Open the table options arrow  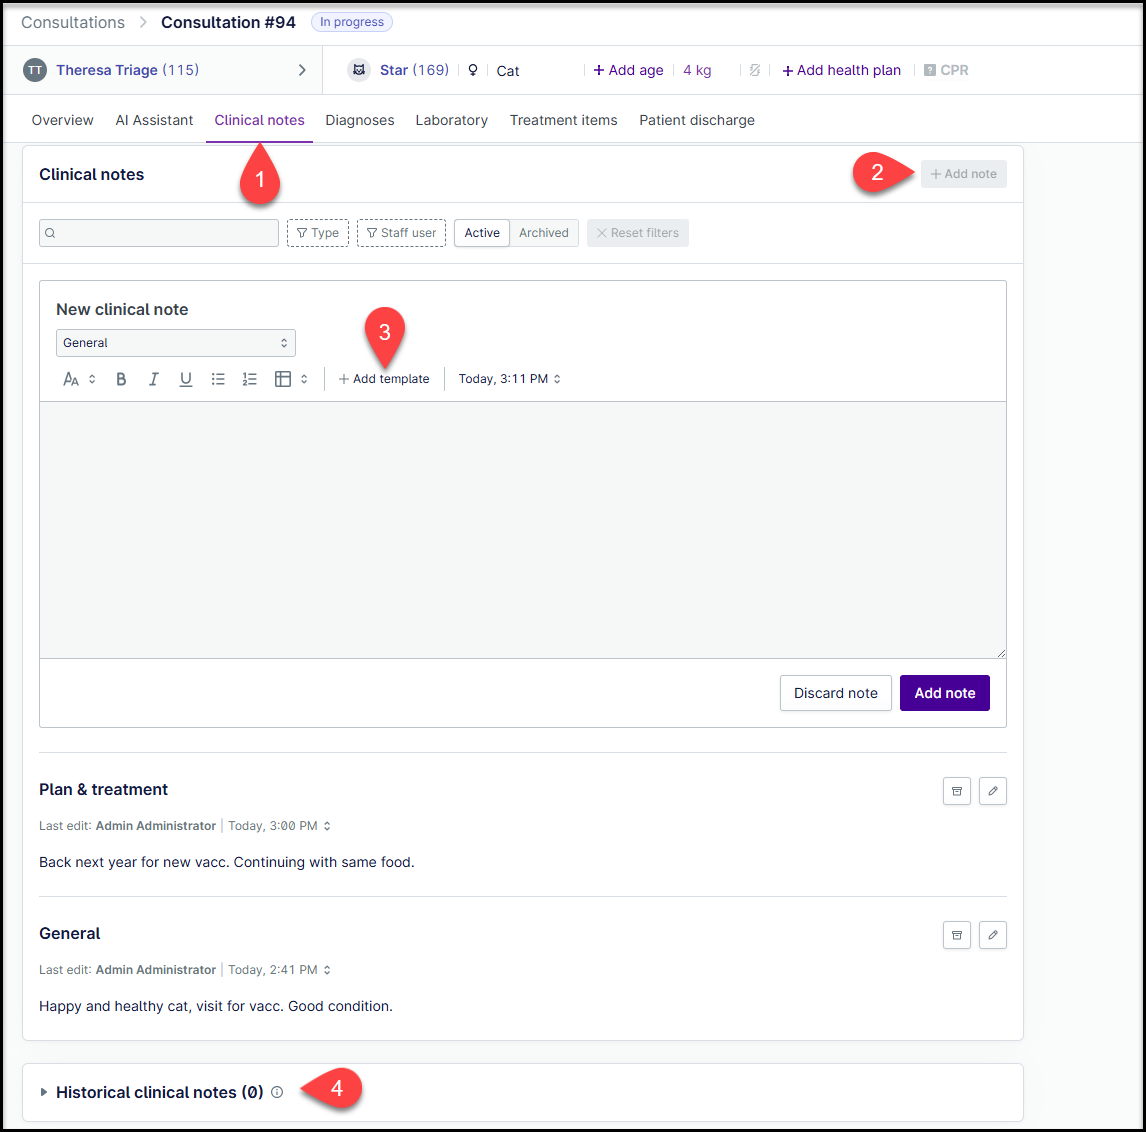click(304, 379)
